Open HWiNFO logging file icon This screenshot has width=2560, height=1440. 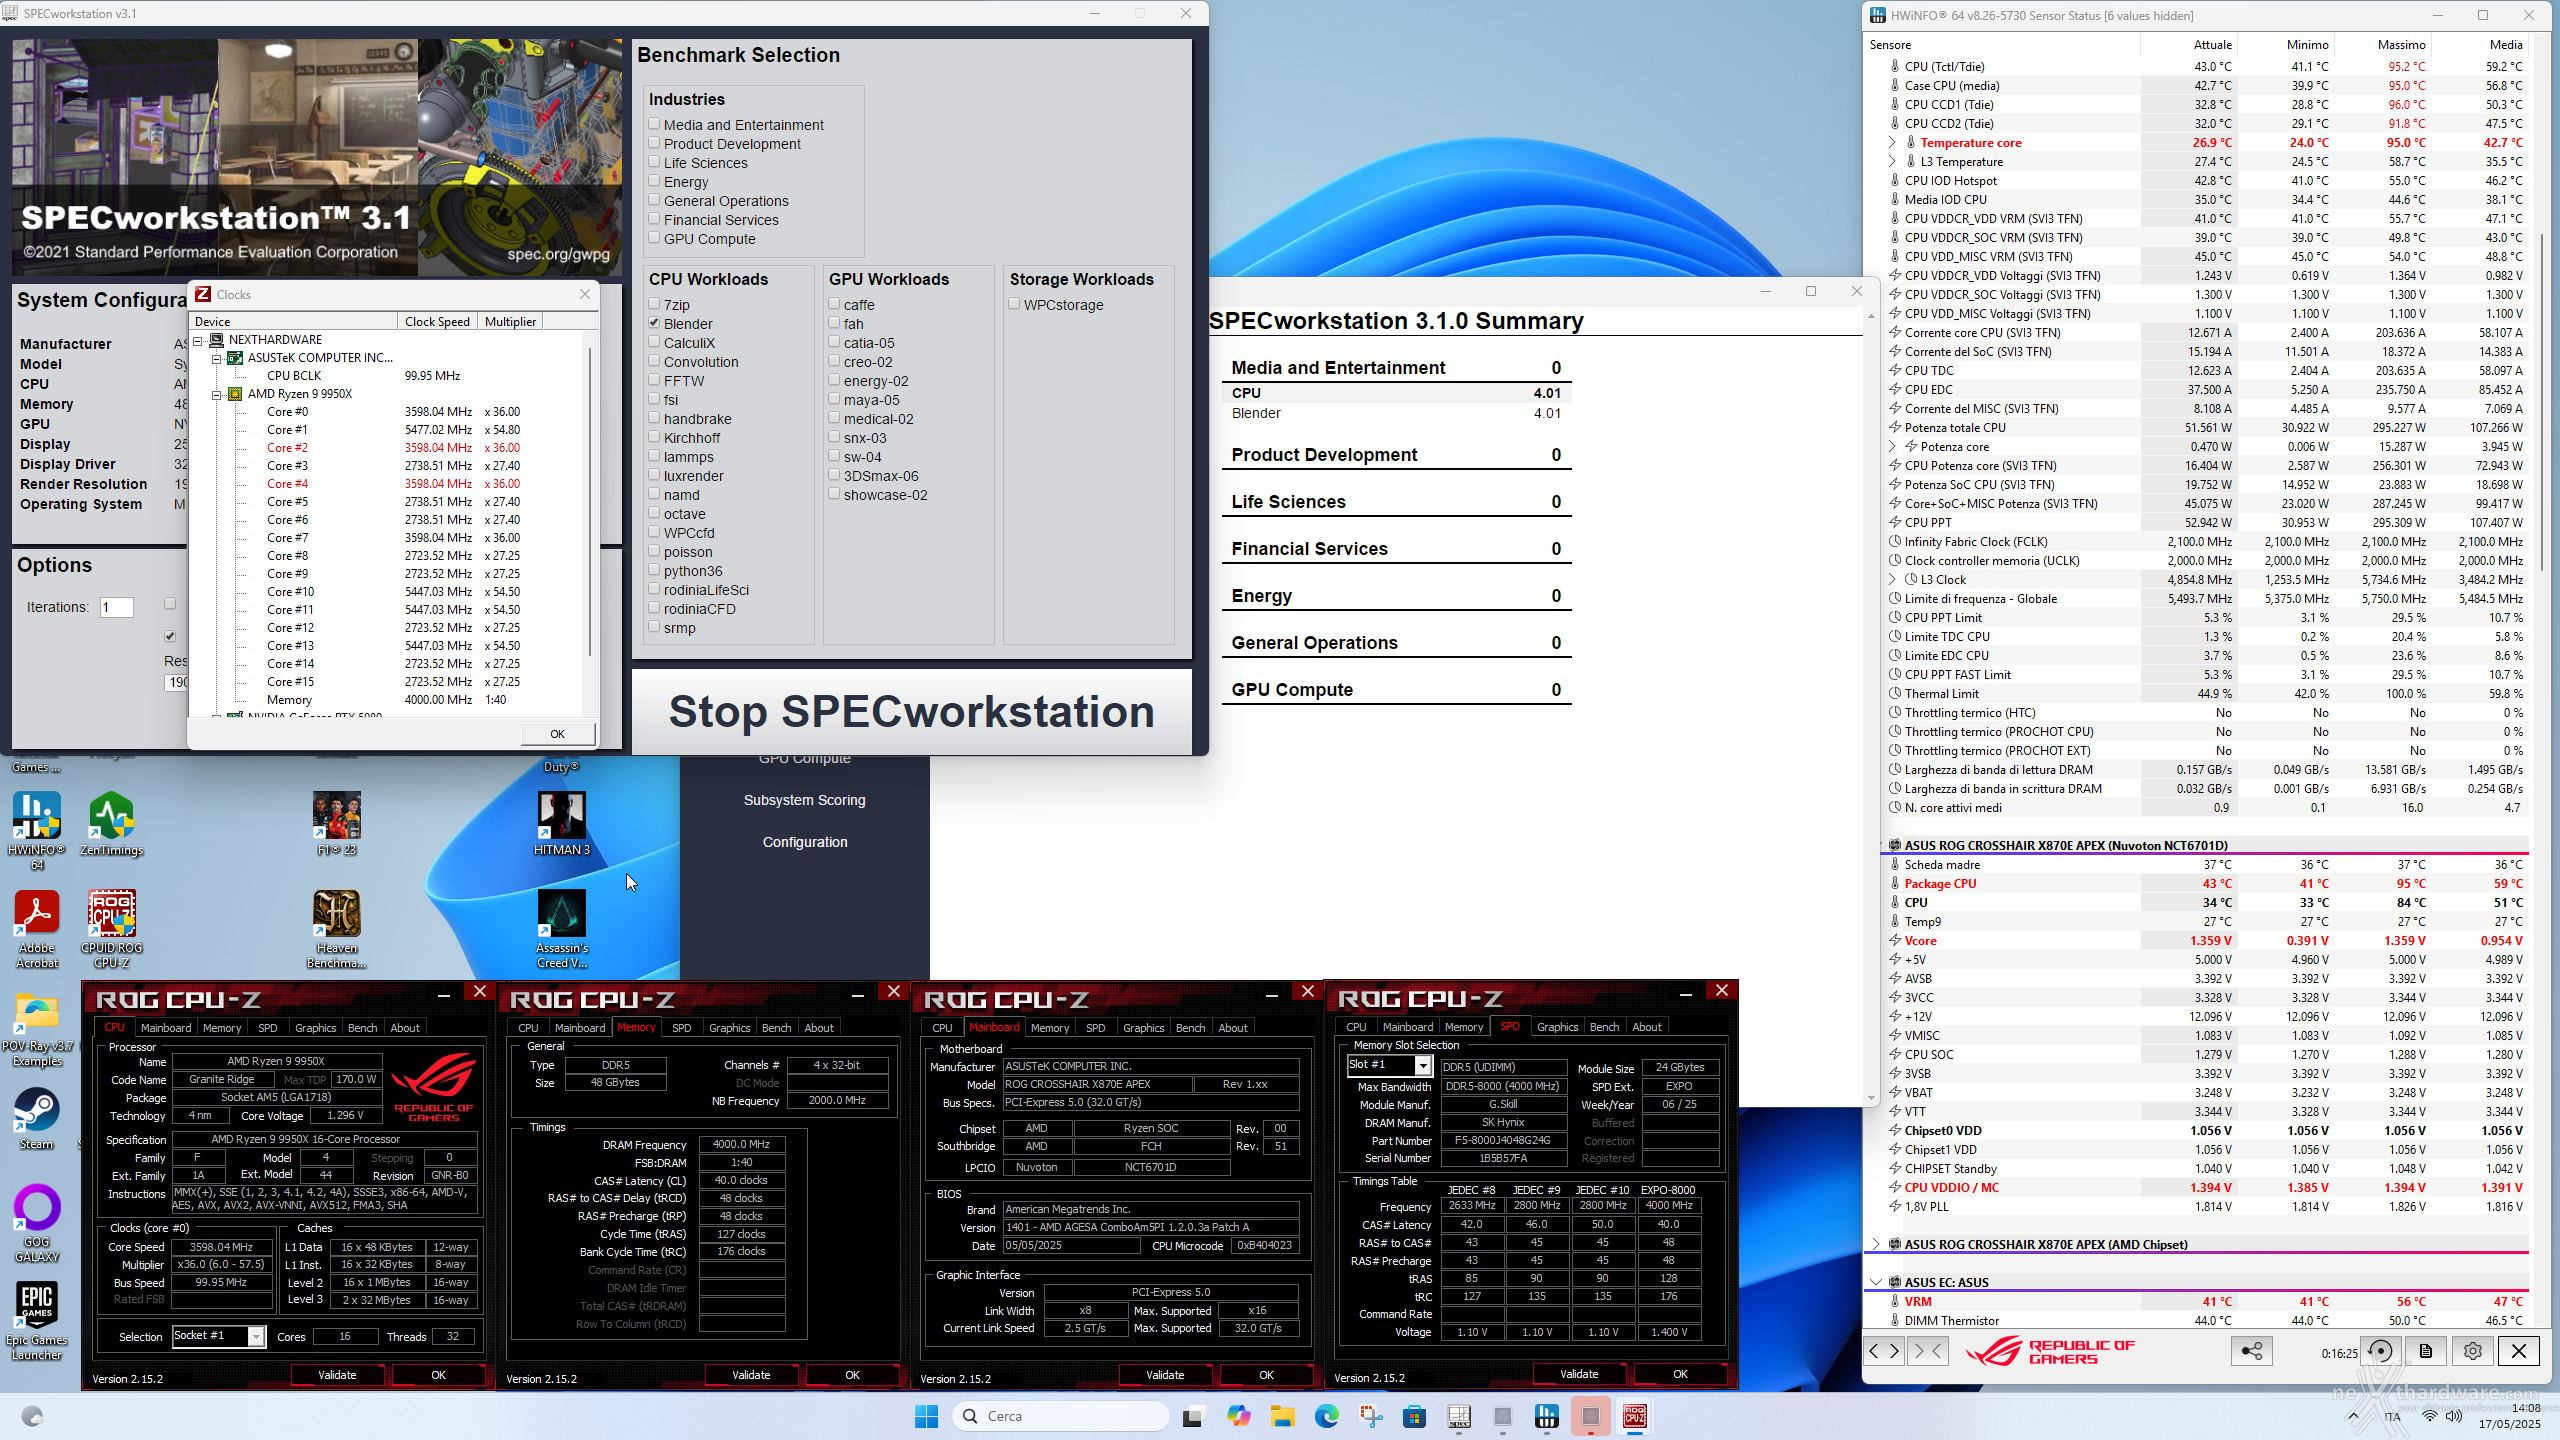click(2426, 1351)
